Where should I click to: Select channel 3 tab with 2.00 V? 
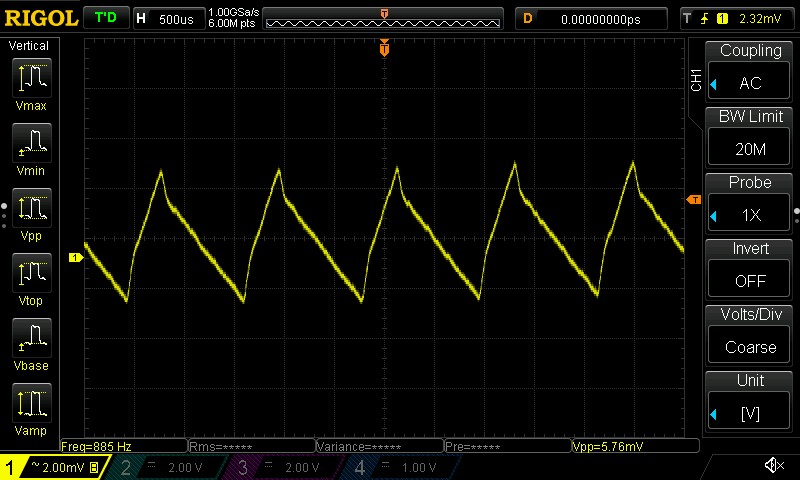click(281, 467)
